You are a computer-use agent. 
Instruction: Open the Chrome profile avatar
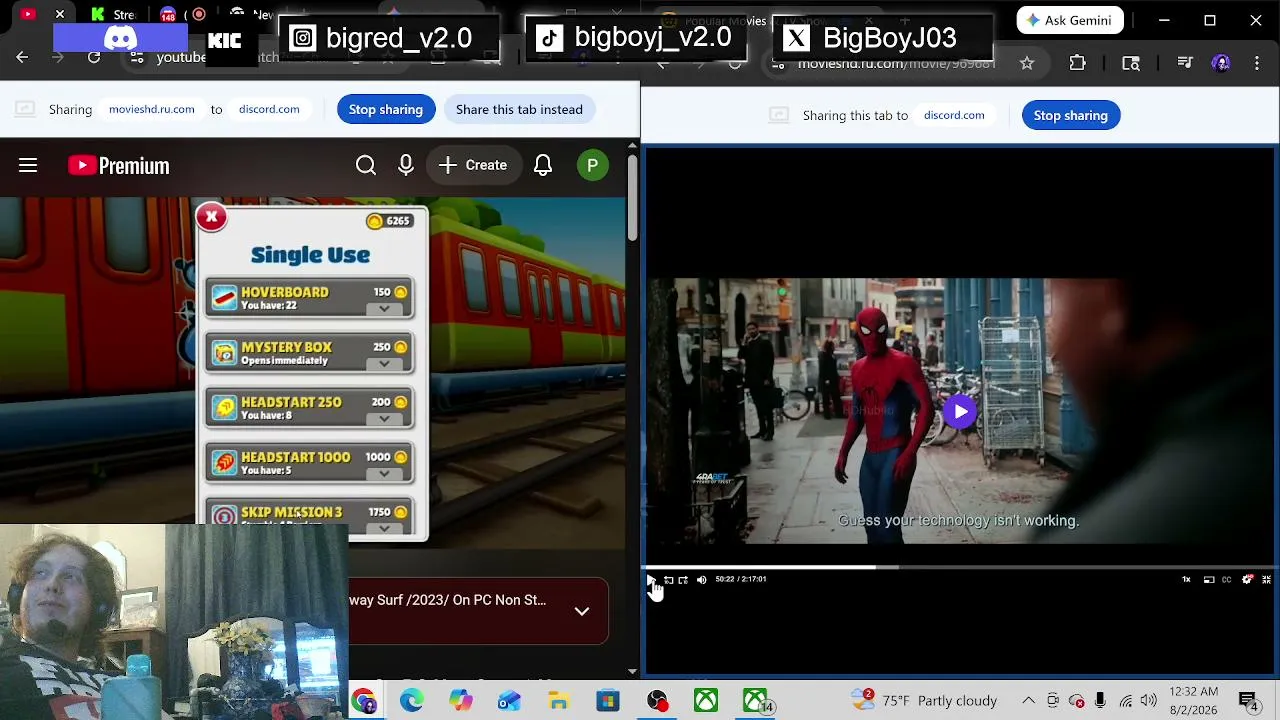1221,63
